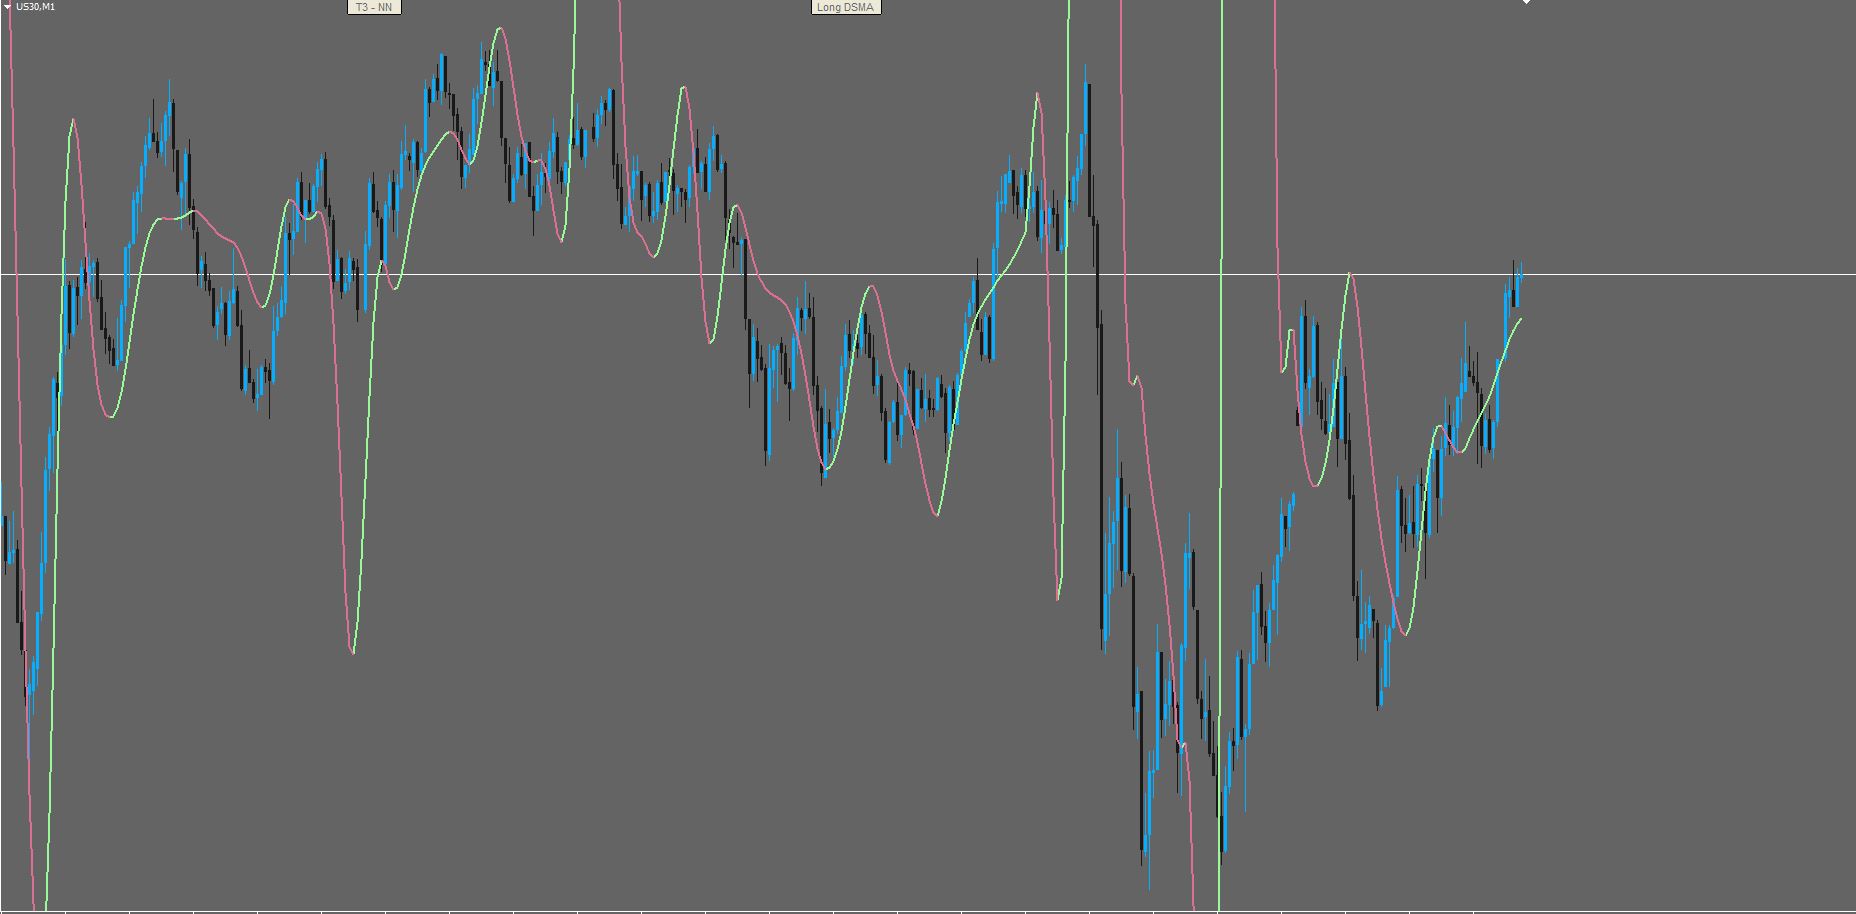Click the chart shift triangle marker
The image size is (1856, 914).
pyautogui.click(x=1527, y=2)
